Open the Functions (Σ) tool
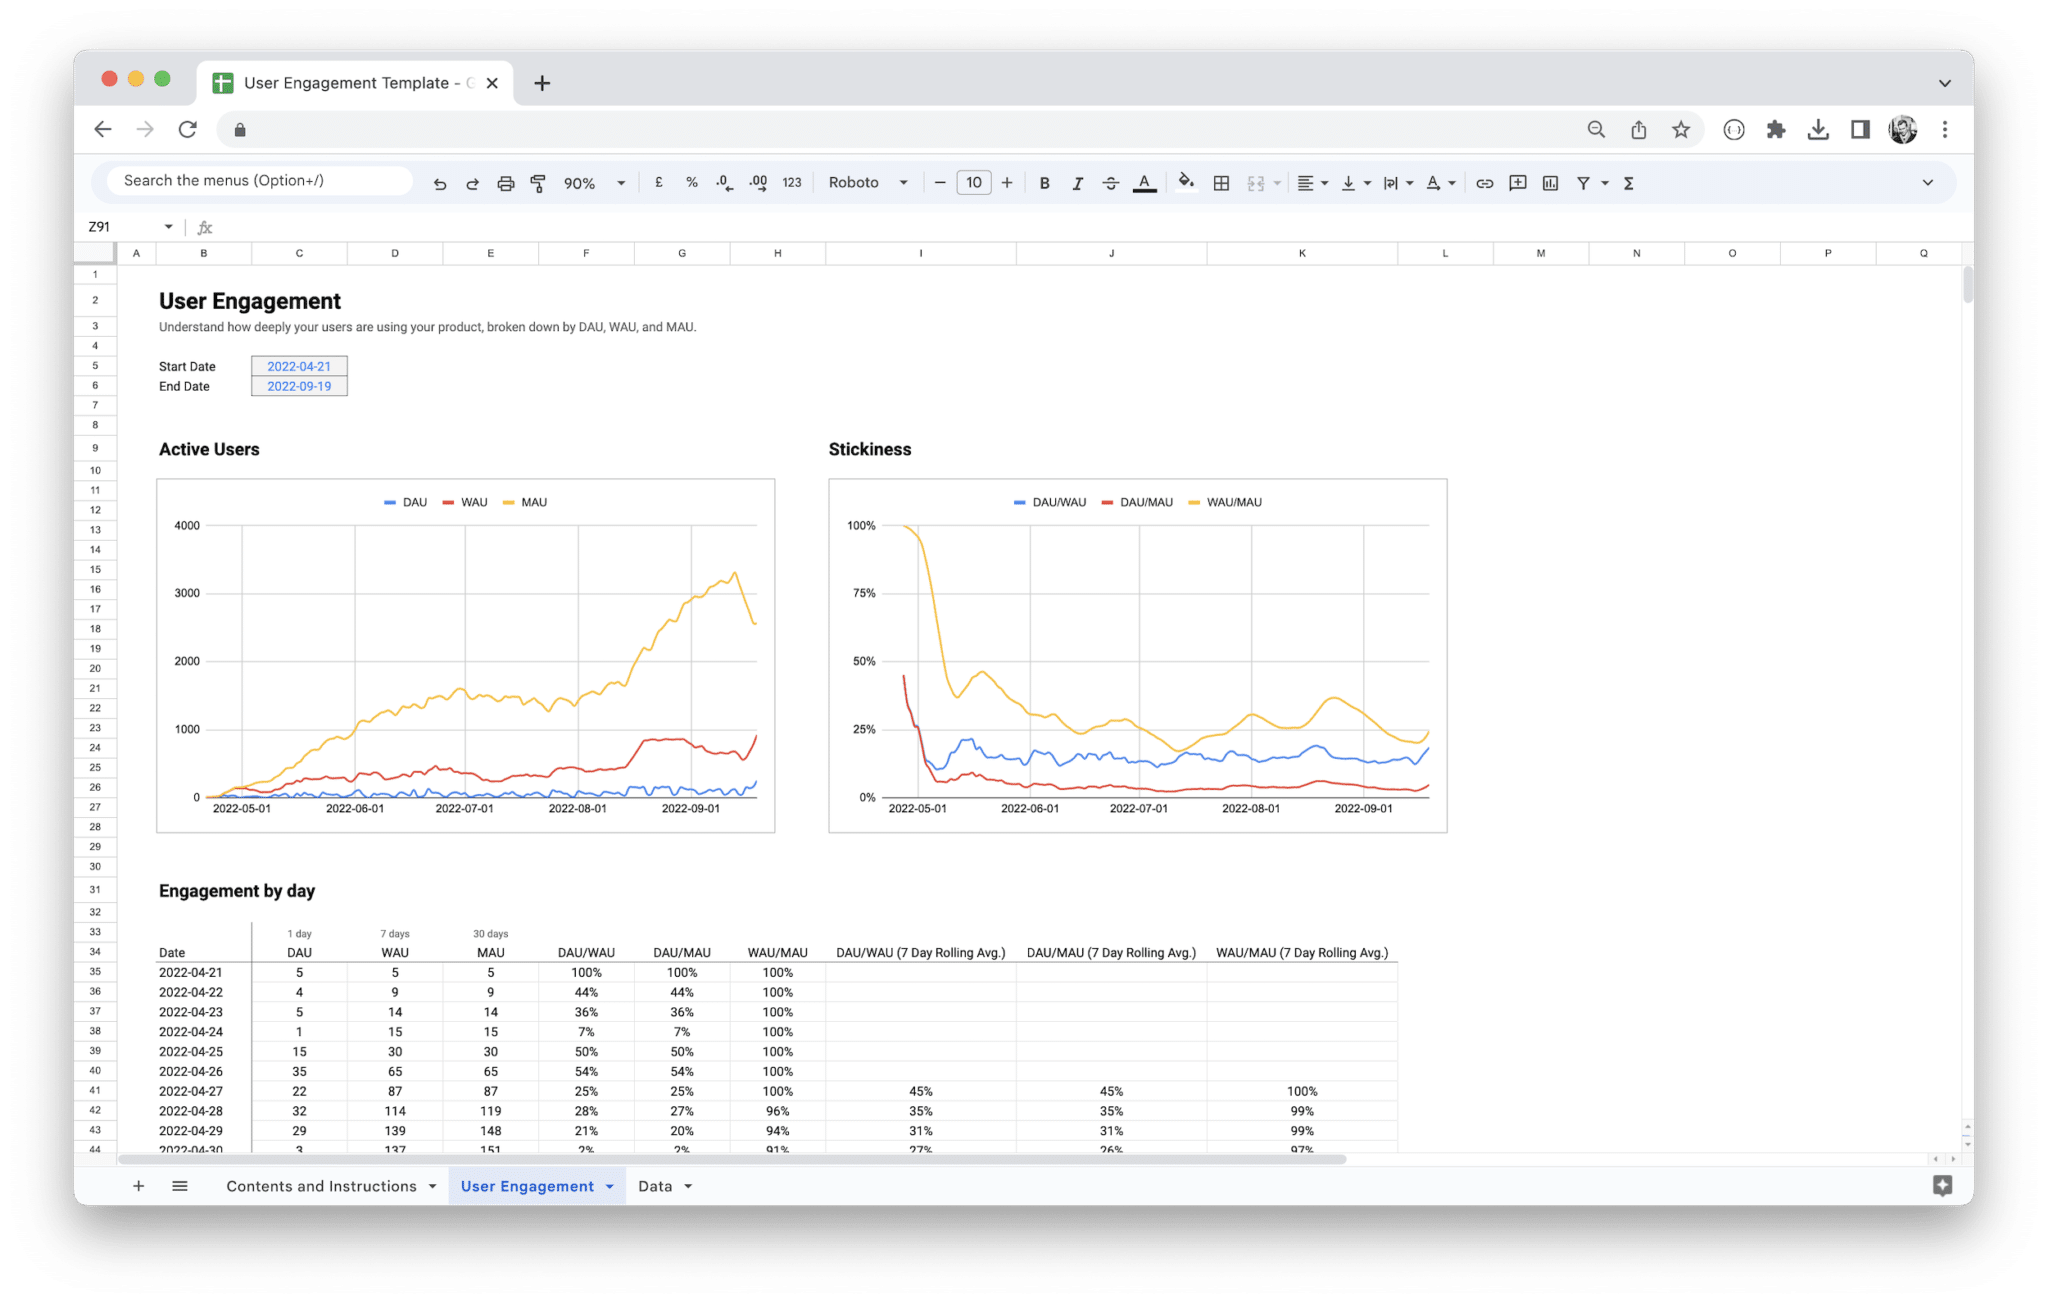2048x1303 pixels. tap(1629, 182)
